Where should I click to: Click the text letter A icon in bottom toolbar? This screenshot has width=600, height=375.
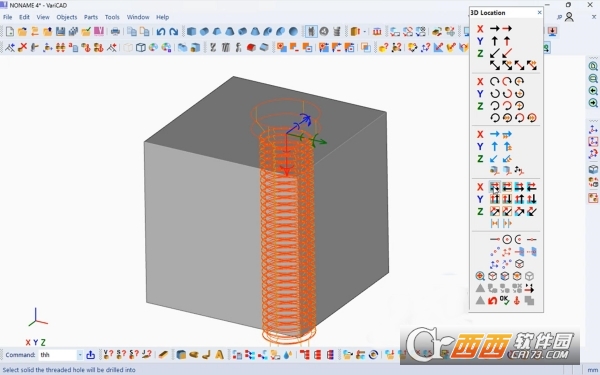[219, 355]
